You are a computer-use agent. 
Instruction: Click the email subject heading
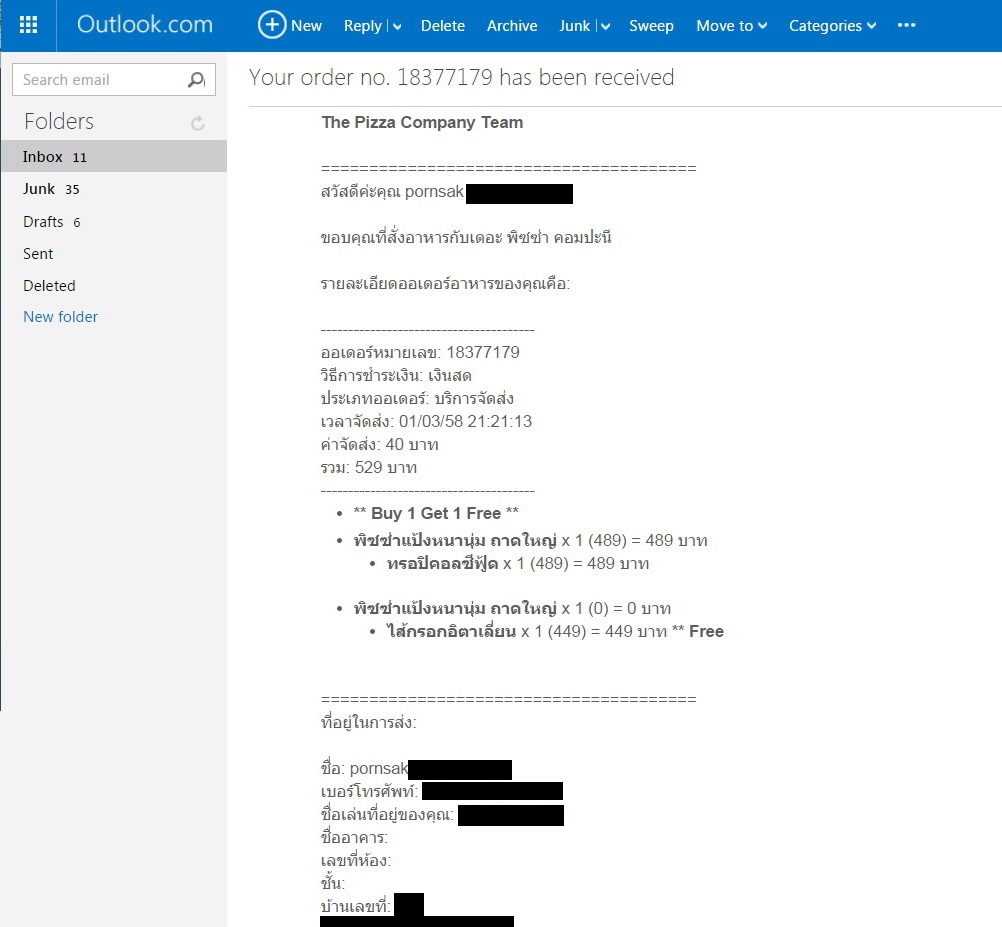pos(461,77)
